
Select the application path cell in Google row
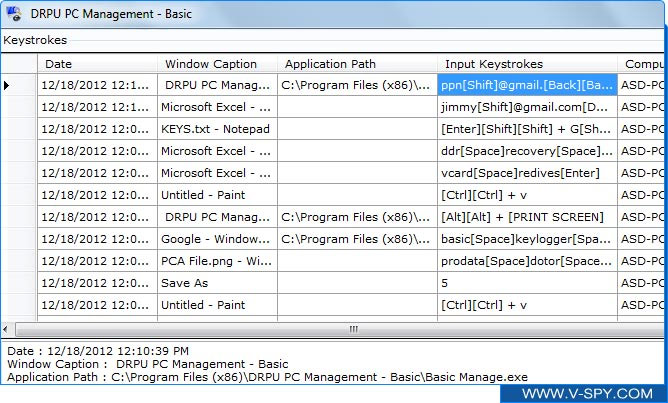pos(357,239)
